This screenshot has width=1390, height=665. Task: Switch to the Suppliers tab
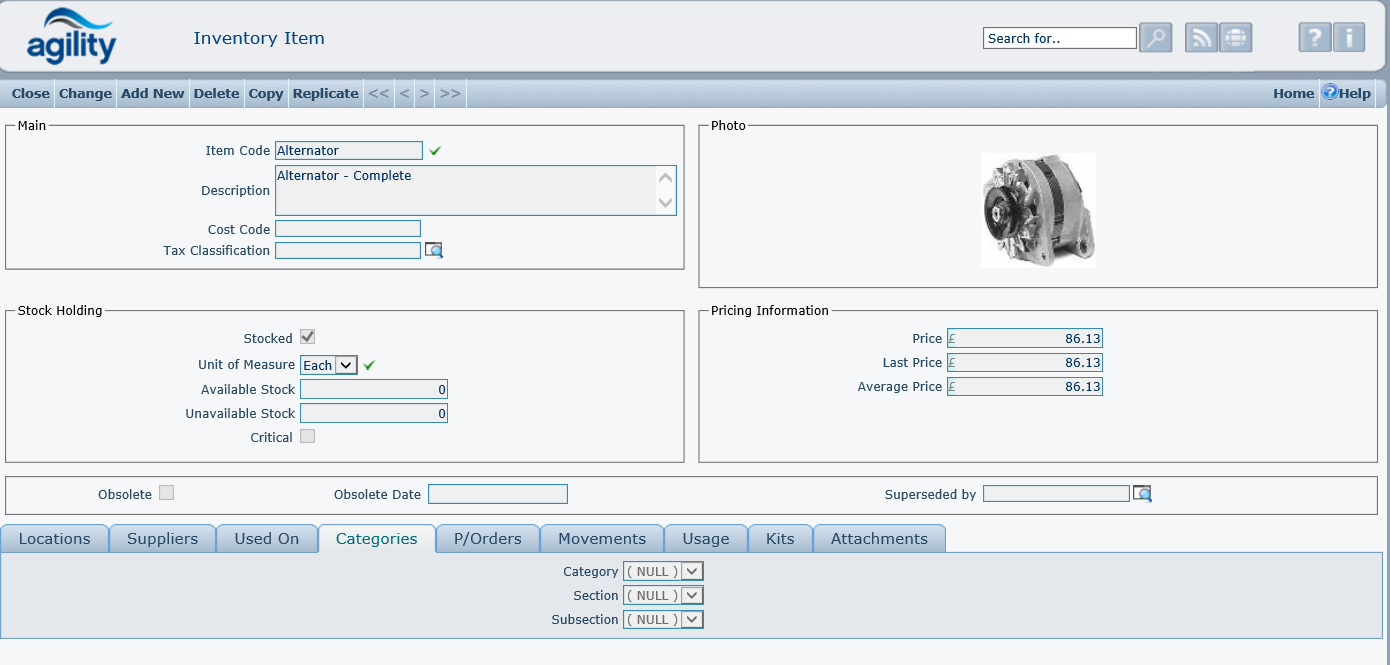pos(162,539)
